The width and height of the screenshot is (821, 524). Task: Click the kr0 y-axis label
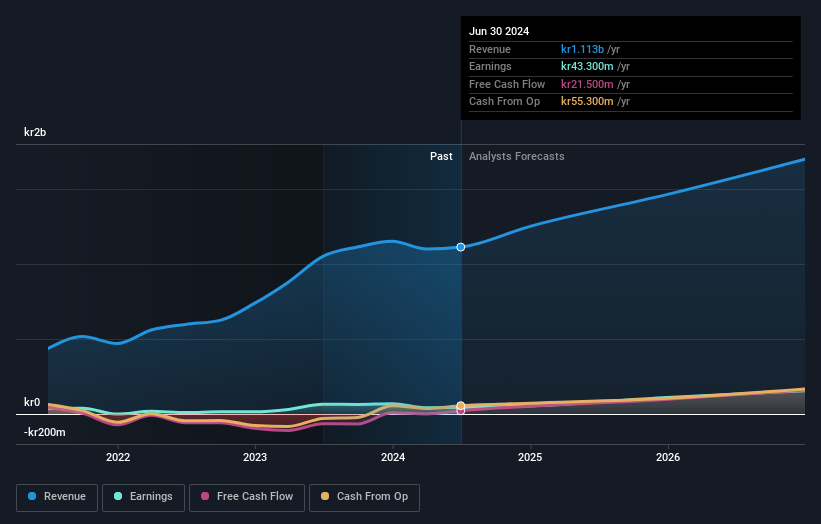point(32,402)
